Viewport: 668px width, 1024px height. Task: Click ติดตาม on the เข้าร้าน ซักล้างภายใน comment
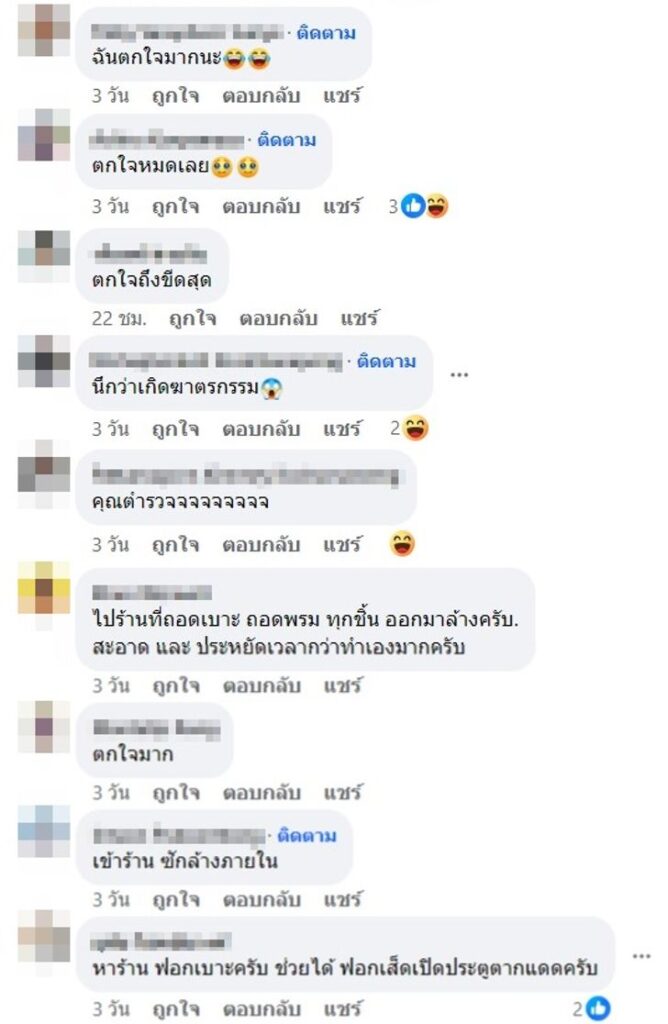click(x=307, y=836)
